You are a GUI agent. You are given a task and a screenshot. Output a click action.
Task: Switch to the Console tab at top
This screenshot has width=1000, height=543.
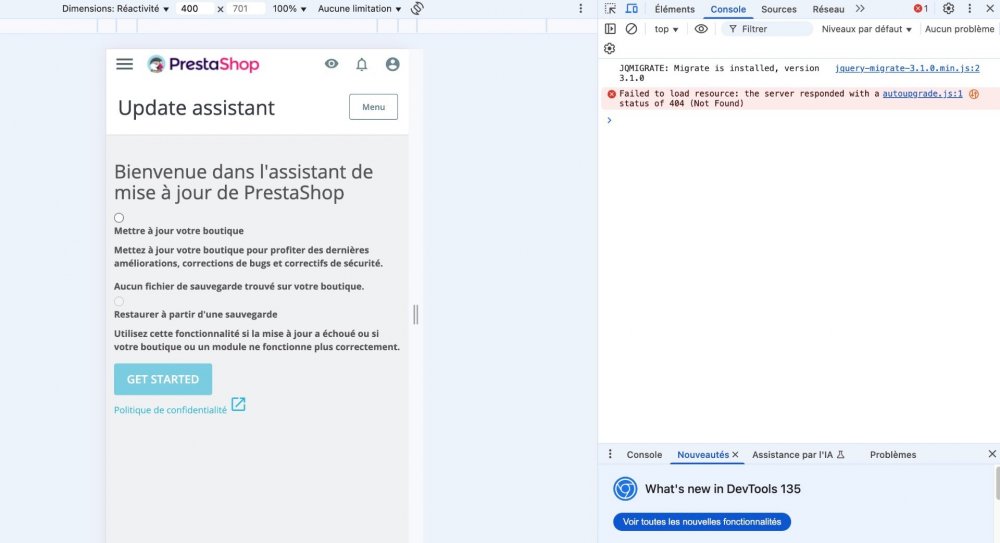pyautogui.click(x=728, y=9)
